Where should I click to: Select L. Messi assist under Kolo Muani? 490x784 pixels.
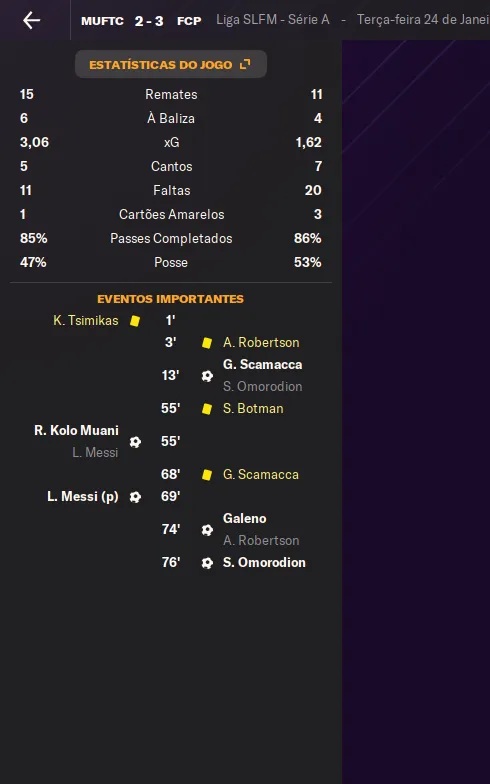pos(95,452)
